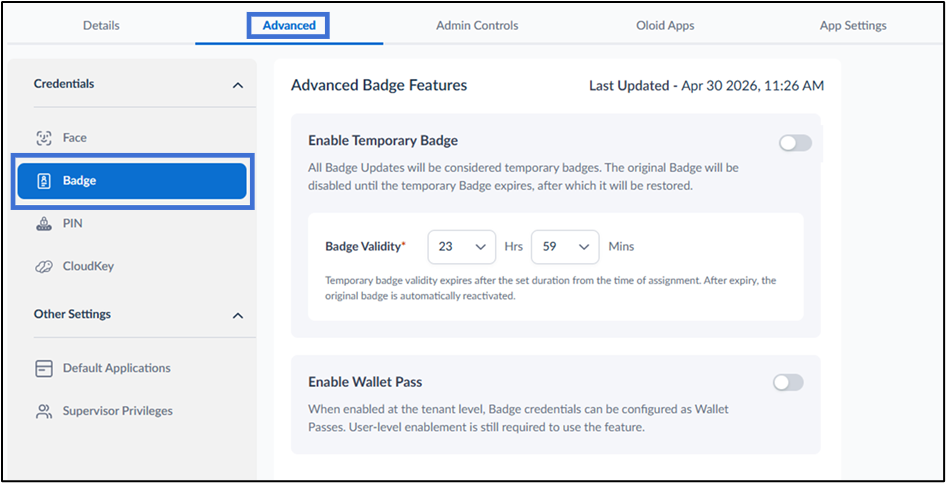946x483 pixels.
Task: Click the Hrs unit label
Action: click(513, 247)
